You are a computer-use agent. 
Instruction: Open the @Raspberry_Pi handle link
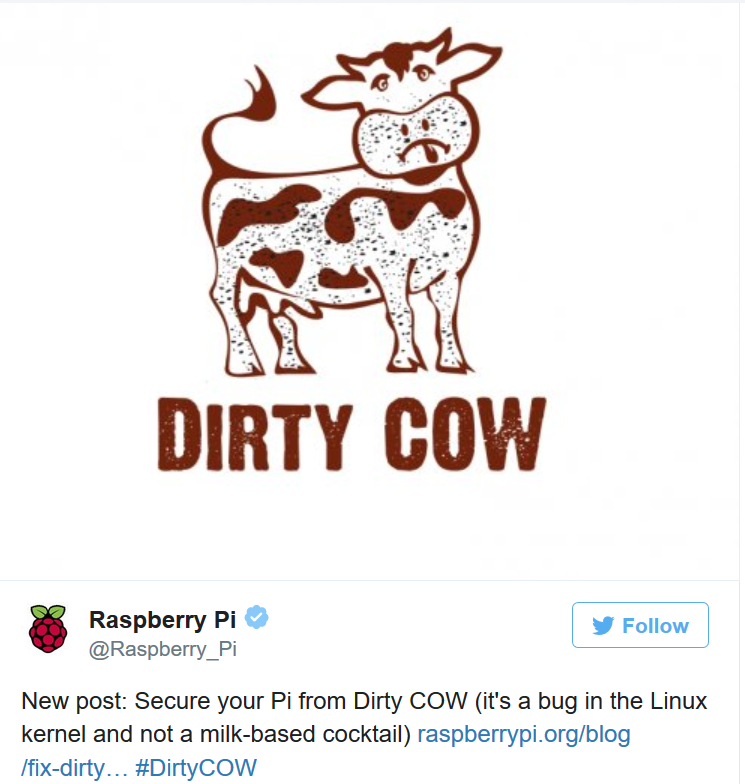162,649
